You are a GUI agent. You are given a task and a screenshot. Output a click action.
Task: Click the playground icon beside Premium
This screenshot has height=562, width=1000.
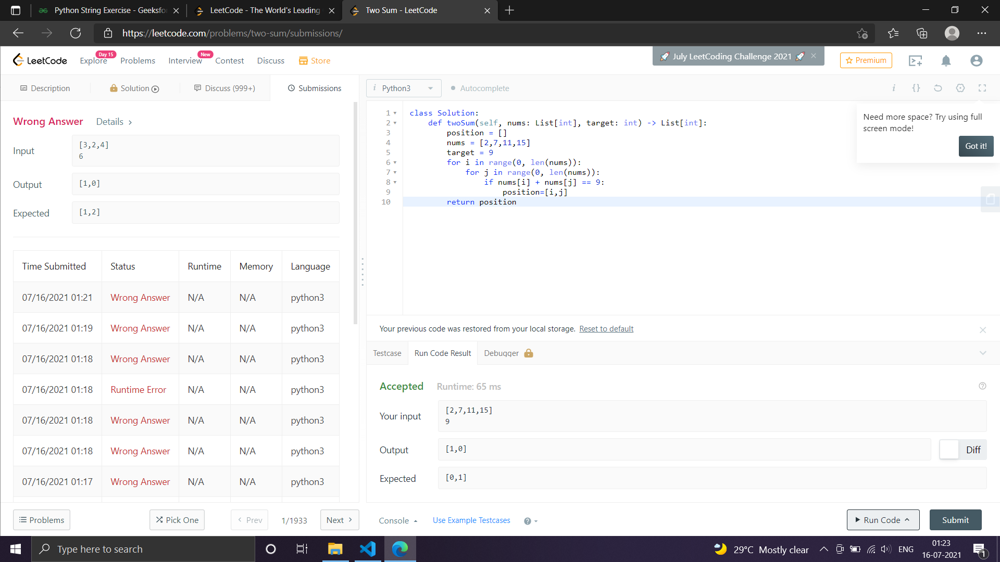click(x=915, y=61)
